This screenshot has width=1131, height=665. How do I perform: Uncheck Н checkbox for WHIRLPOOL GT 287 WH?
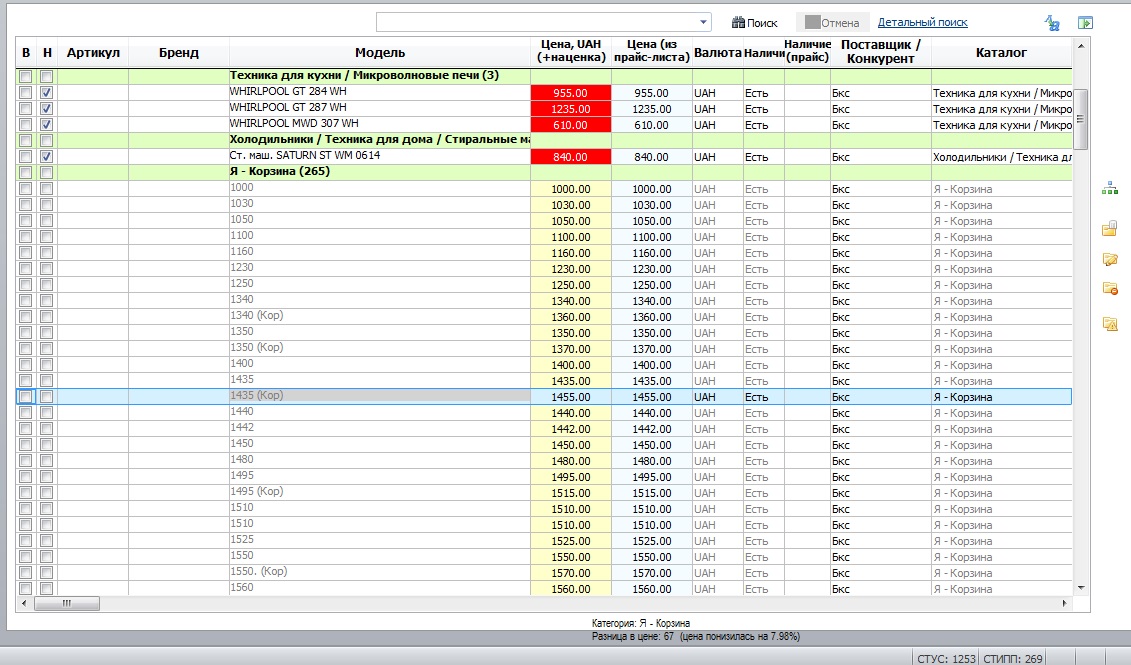47,108
